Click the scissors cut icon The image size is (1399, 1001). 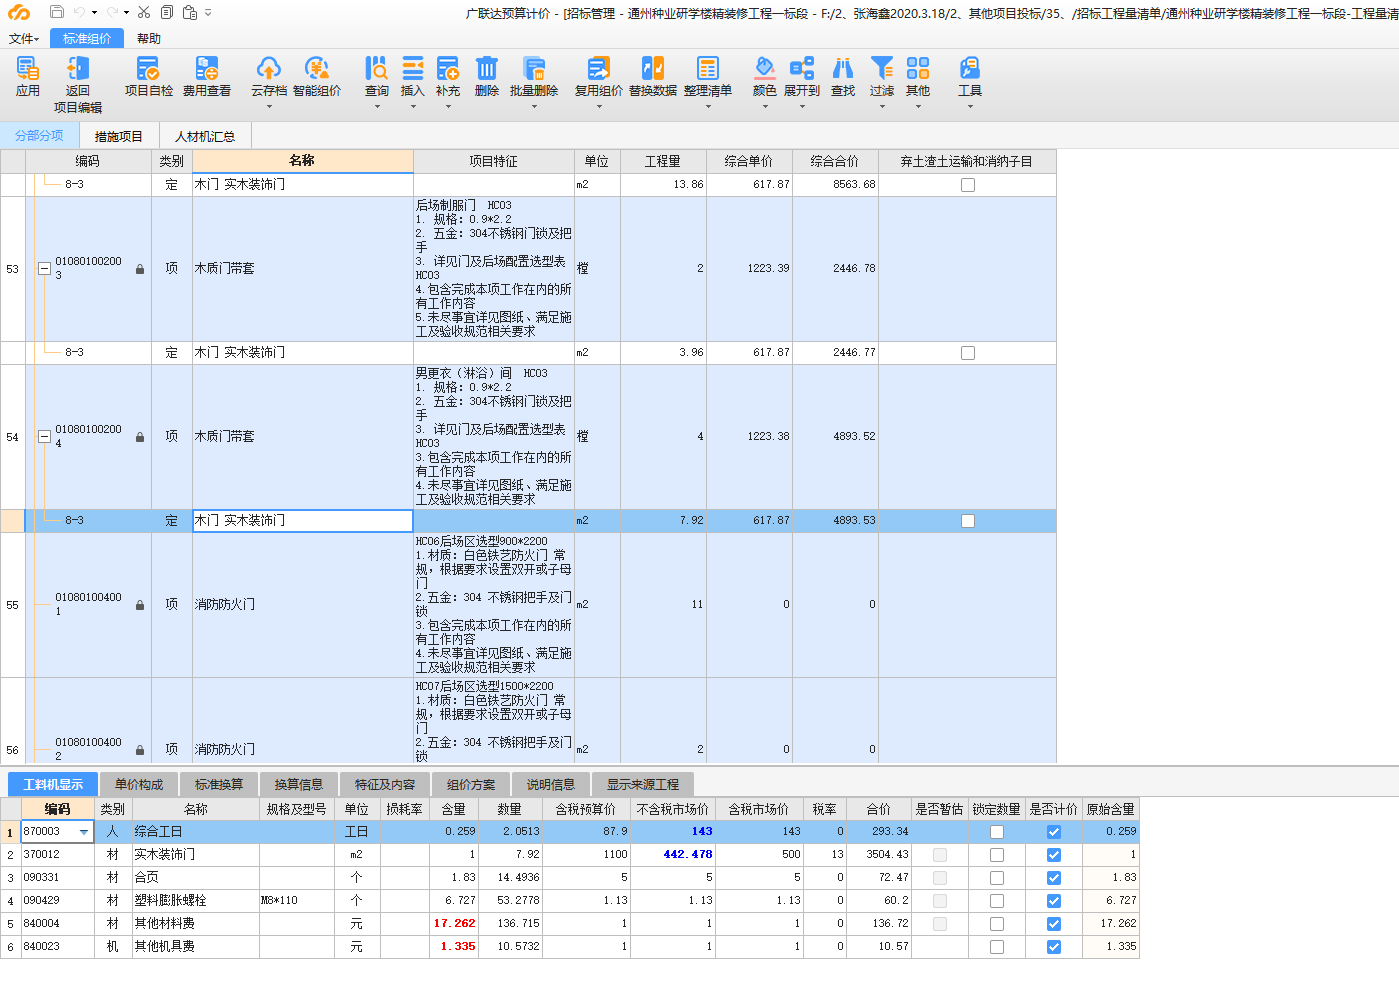point(144,12)
